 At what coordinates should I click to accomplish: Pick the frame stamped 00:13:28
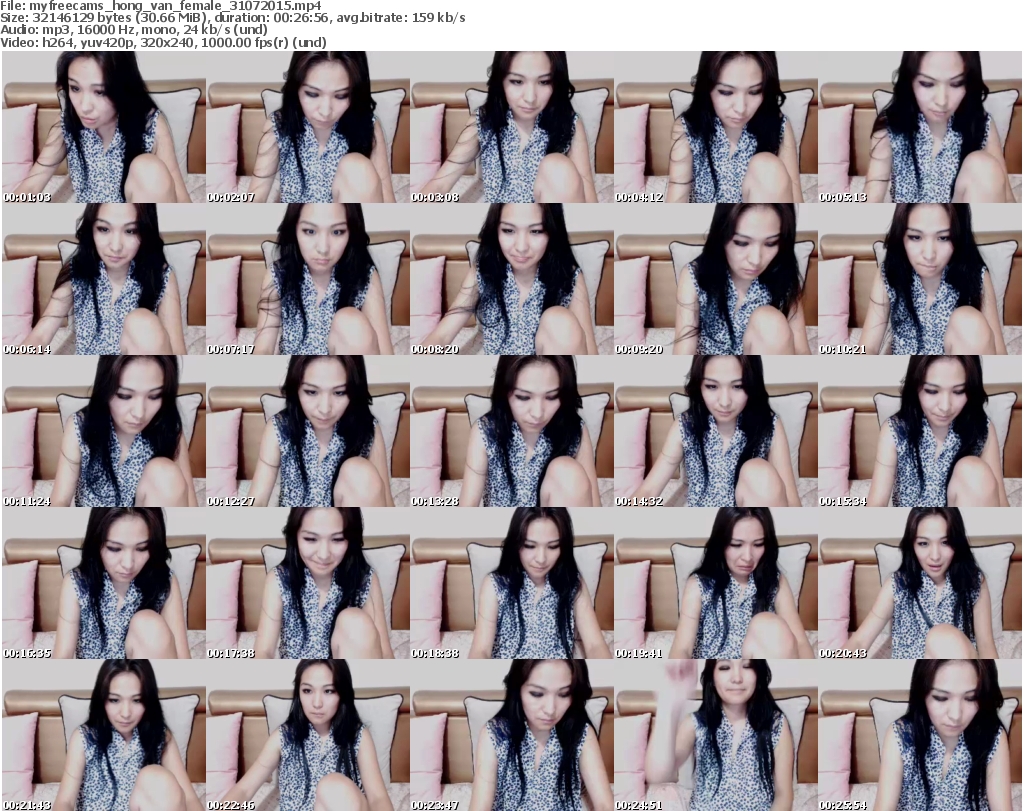pyautogui.click(x=512, y=431)
